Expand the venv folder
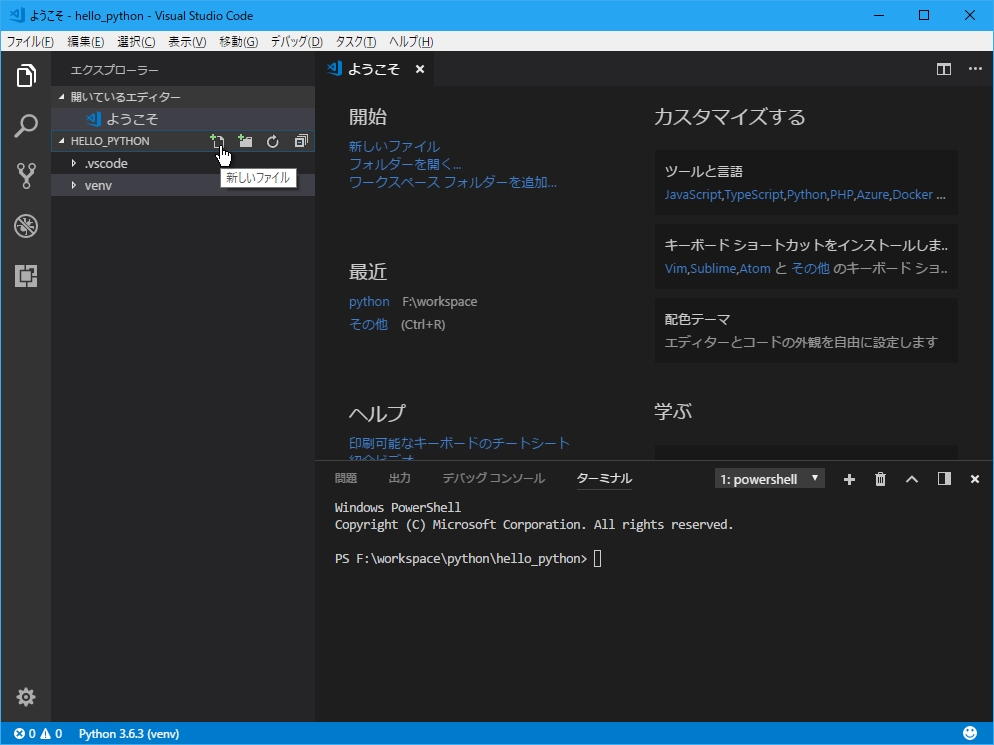 [x=183, y=186]
